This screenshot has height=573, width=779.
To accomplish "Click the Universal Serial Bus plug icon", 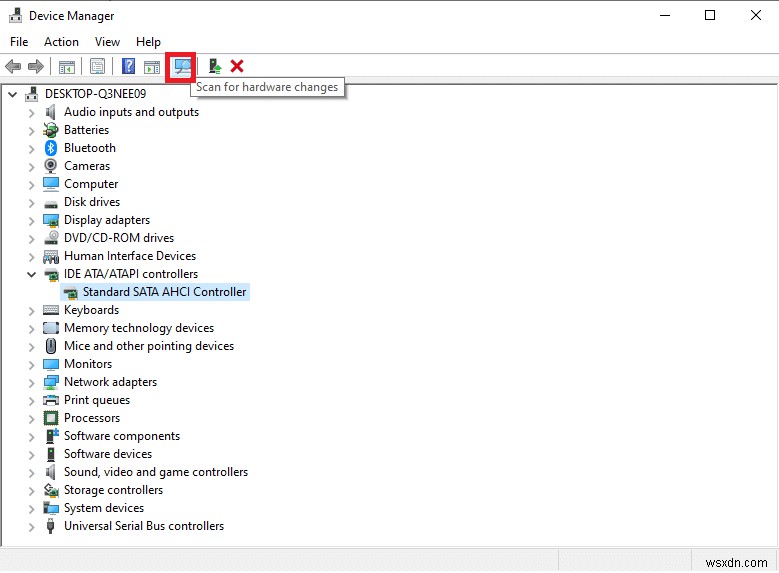I will click(50, 526).
